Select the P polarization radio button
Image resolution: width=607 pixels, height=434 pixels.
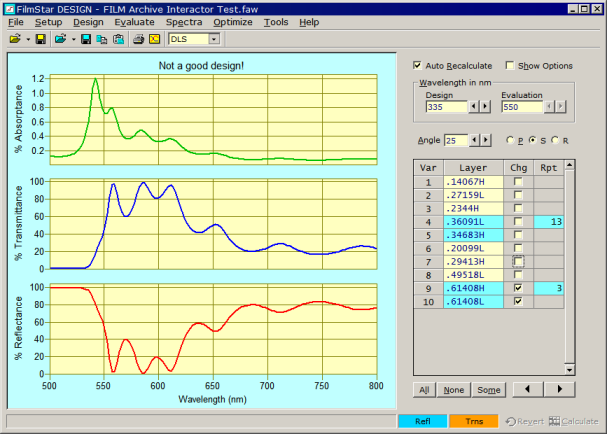click(510, 140)
